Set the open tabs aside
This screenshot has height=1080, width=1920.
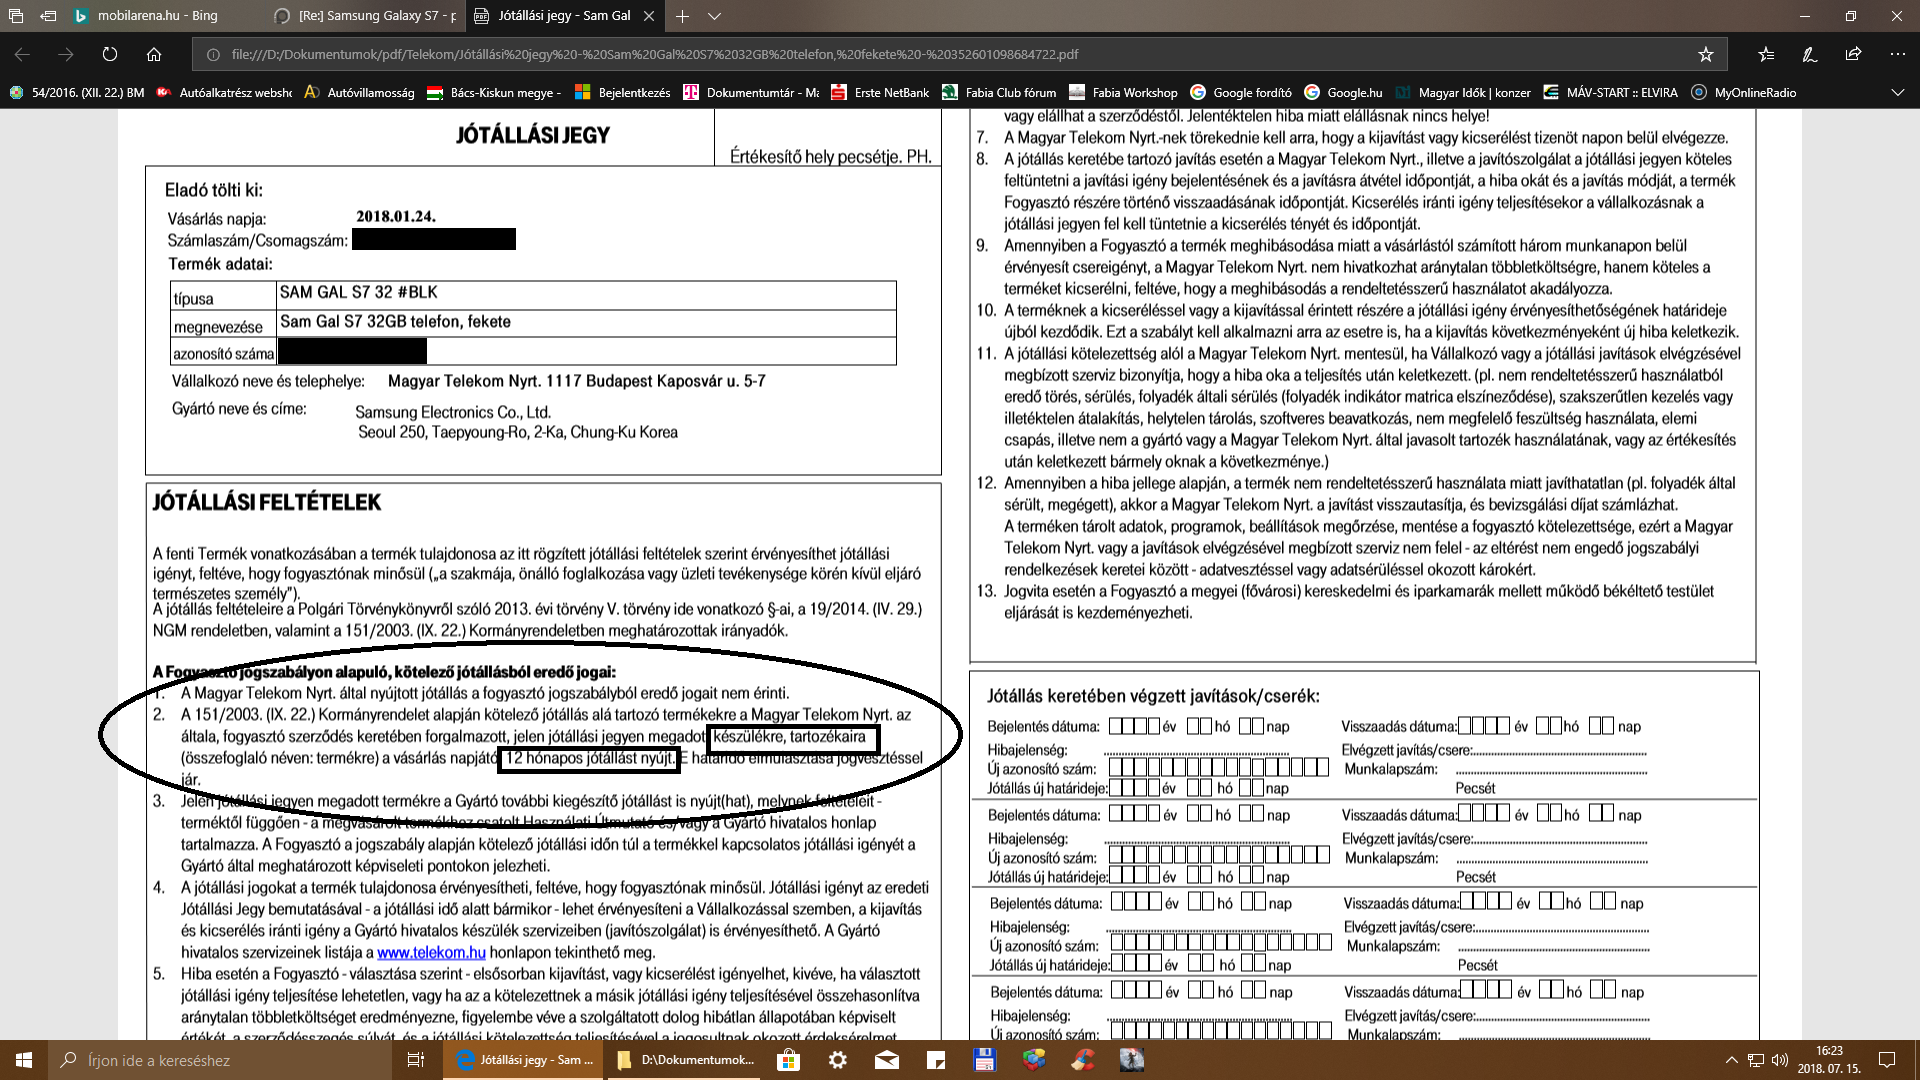[48, 16]
